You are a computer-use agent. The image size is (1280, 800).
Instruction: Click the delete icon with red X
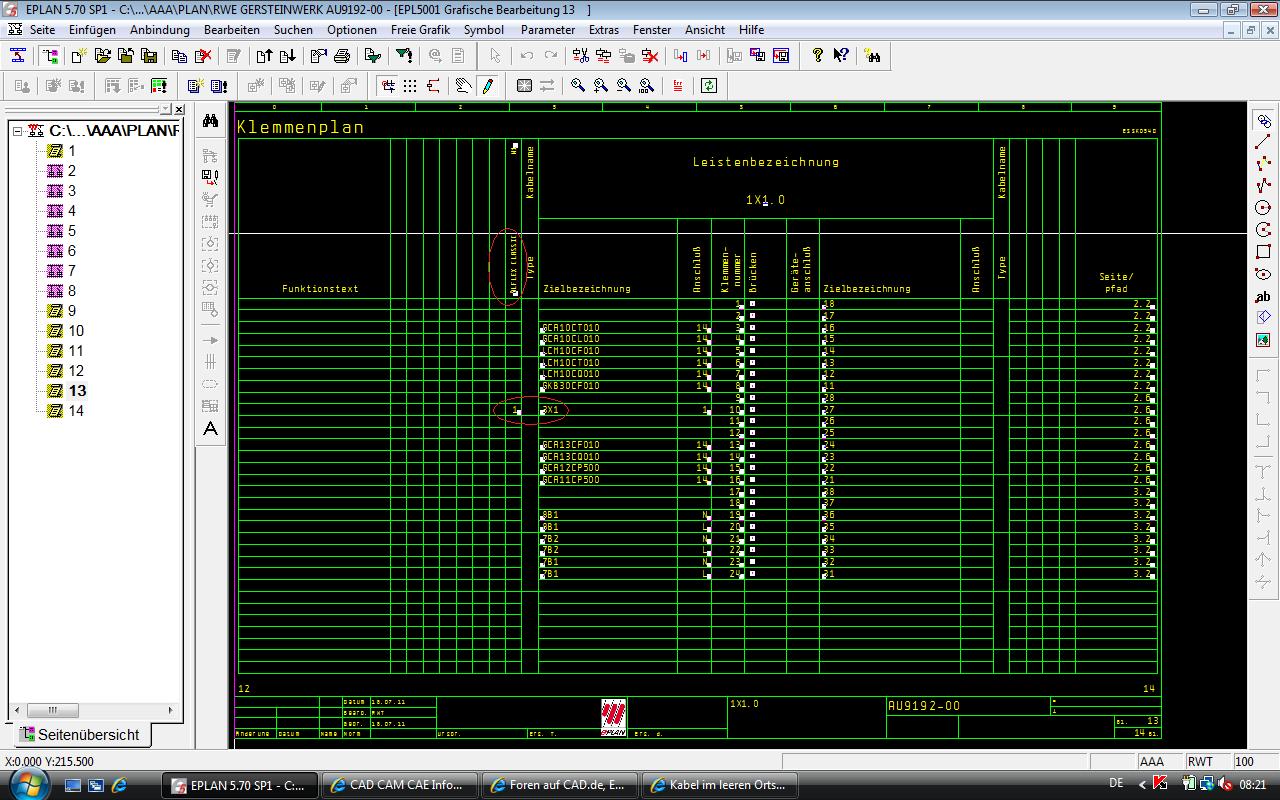click(x=203, y=56)
